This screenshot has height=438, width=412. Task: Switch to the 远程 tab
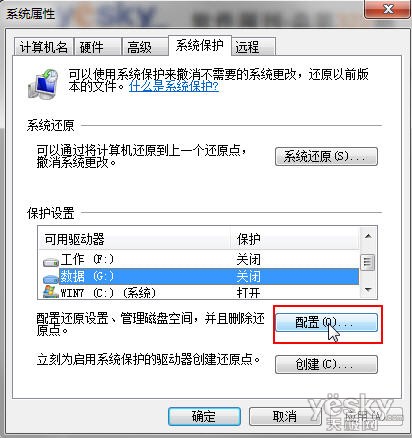coord(254,47)
